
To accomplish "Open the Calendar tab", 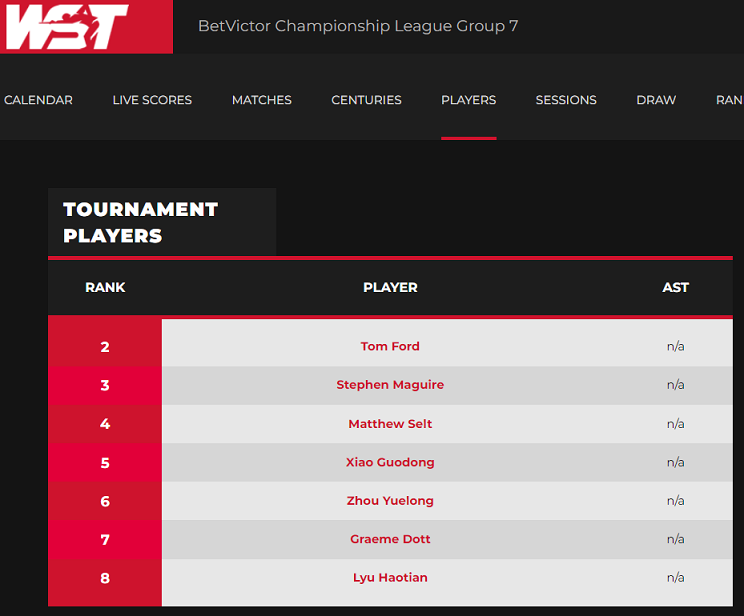I will point(38,100).
